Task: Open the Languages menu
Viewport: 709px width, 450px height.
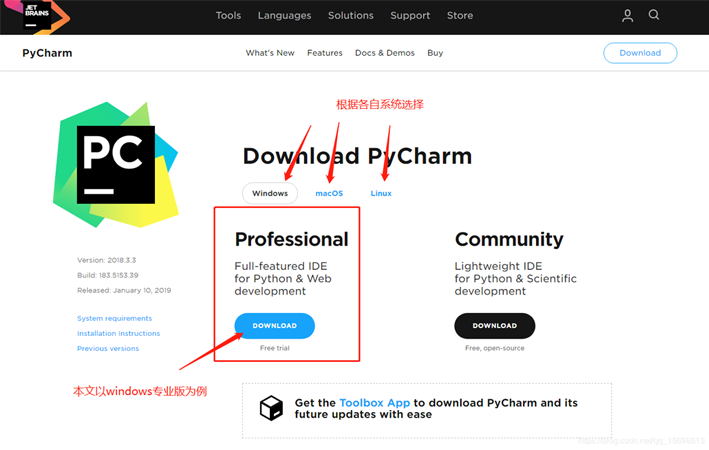Action: click(x=284, y=15)
